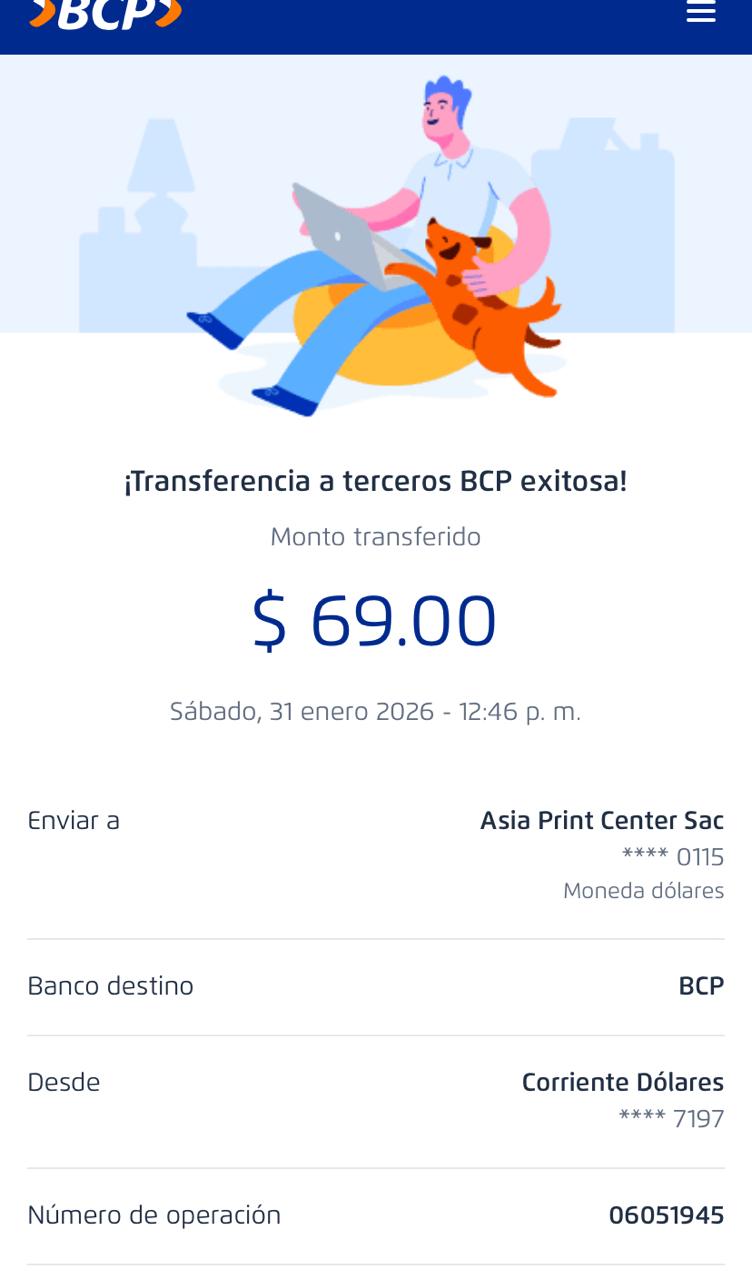Image resolution: width=752 pixels, height=1280 pixels.
Task: Click the orange dog illustration
Action: (x=488, y=300)
